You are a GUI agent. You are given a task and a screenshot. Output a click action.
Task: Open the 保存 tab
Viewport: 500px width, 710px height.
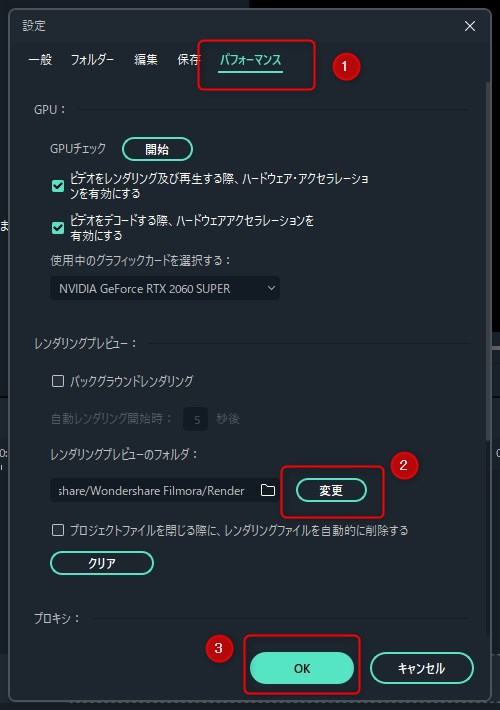(x=188, y=59)
